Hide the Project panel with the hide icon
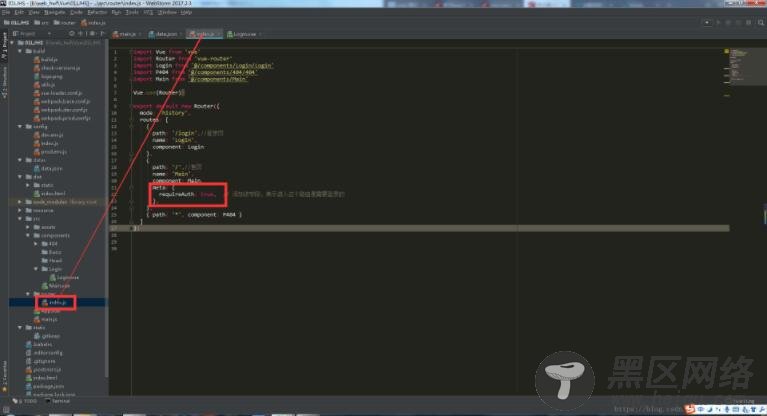 tap(102, 34)
